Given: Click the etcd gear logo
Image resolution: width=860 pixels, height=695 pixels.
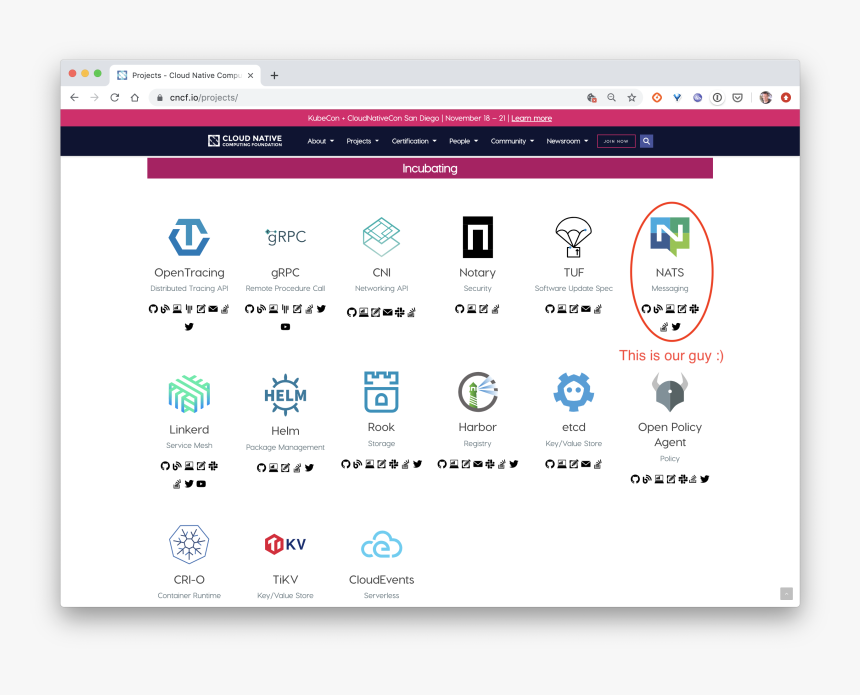Looking at the screenshot, I should pyautogui.click(x=574, y=392).
